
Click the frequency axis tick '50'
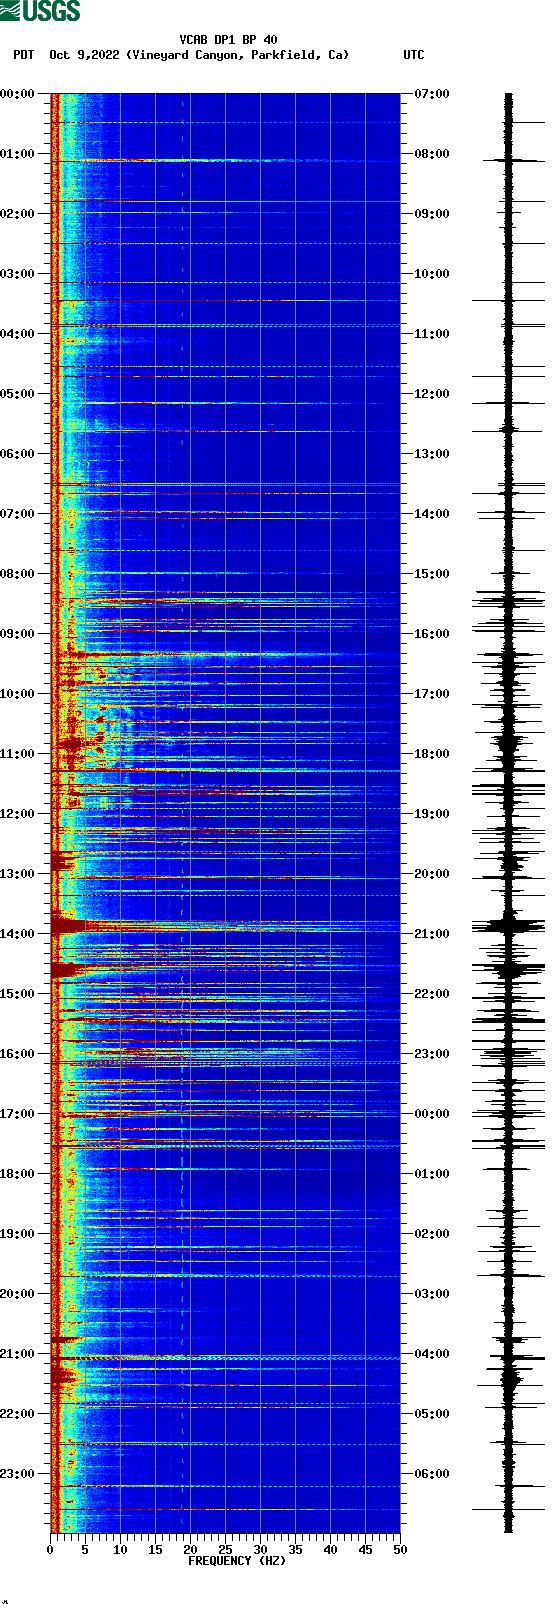[400, 1550]
